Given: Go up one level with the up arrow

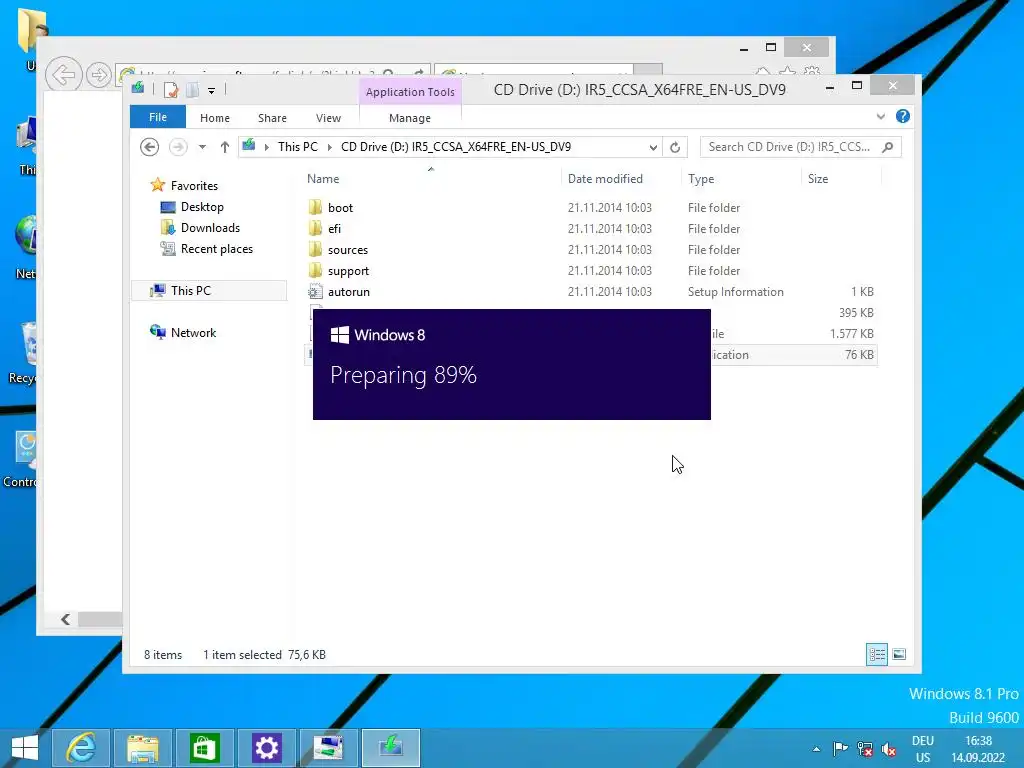Looking at the screenshot, I should pos(225,147).
